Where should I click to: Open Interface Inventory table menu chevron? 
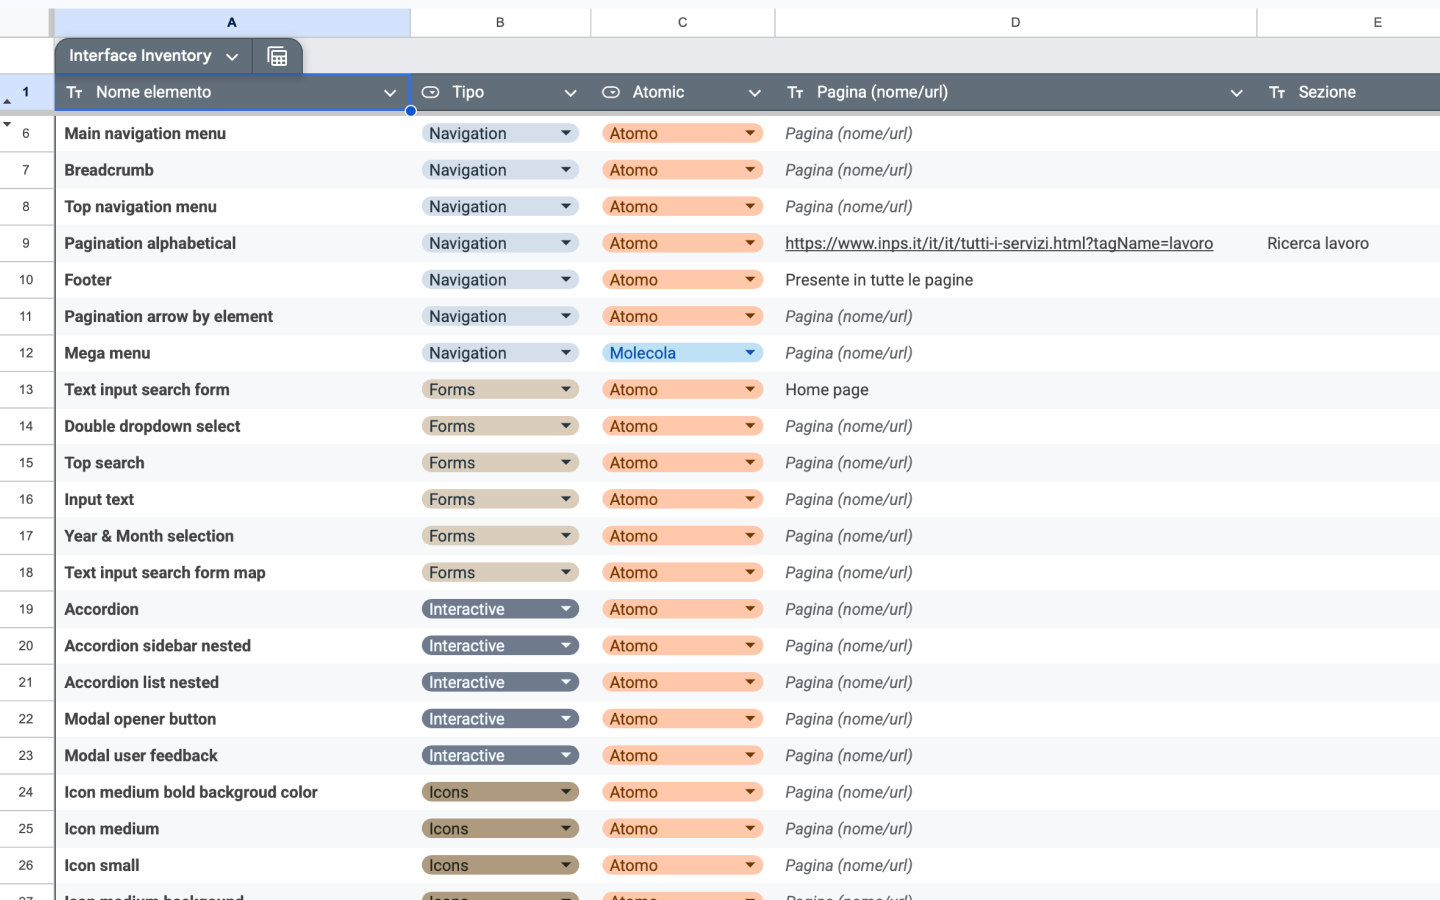point(232,57)
